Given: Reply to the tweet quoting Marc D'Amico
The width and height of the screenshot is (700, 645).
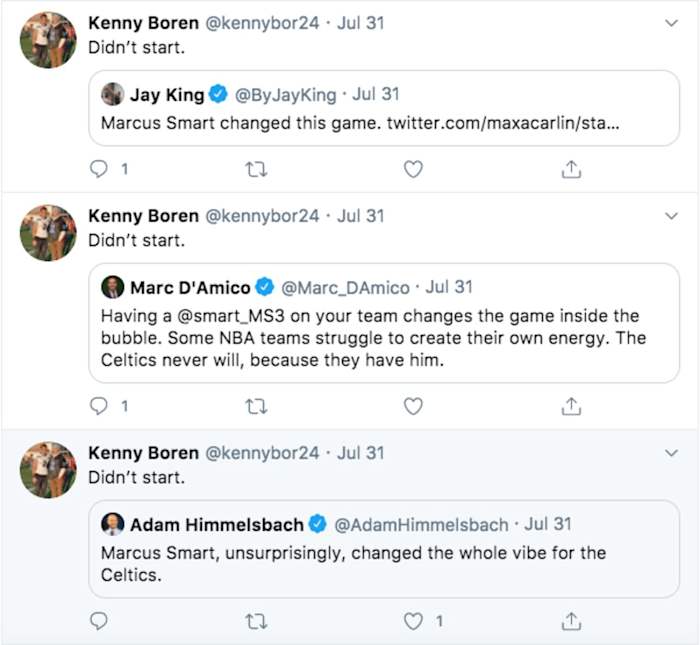Looking at the screenshot, I should pos(99,406).
